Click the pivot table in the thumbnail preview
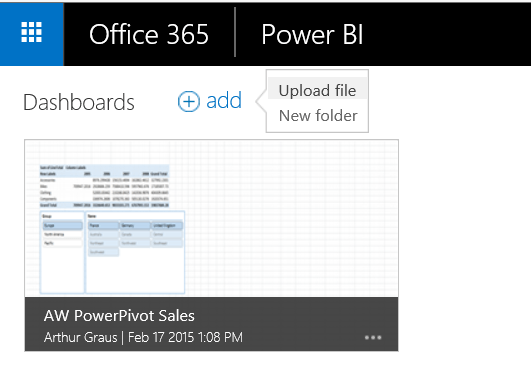The image size is (531, 372). click(x=104, y=186)
